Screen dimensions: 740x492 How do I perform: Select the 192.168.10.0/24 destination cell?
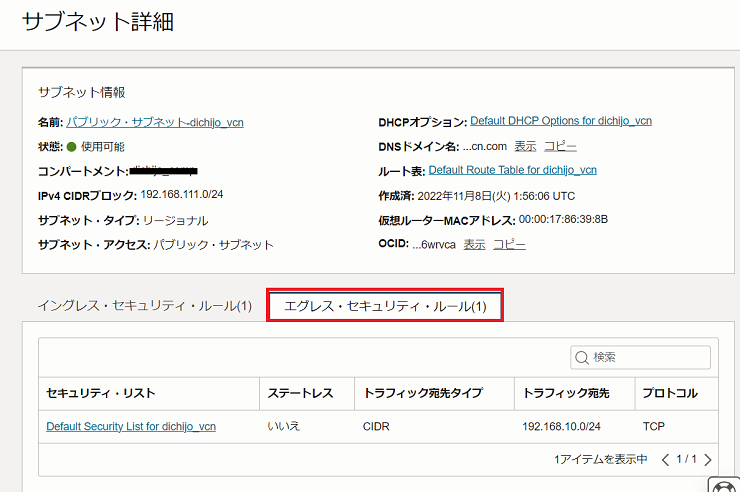562,426
